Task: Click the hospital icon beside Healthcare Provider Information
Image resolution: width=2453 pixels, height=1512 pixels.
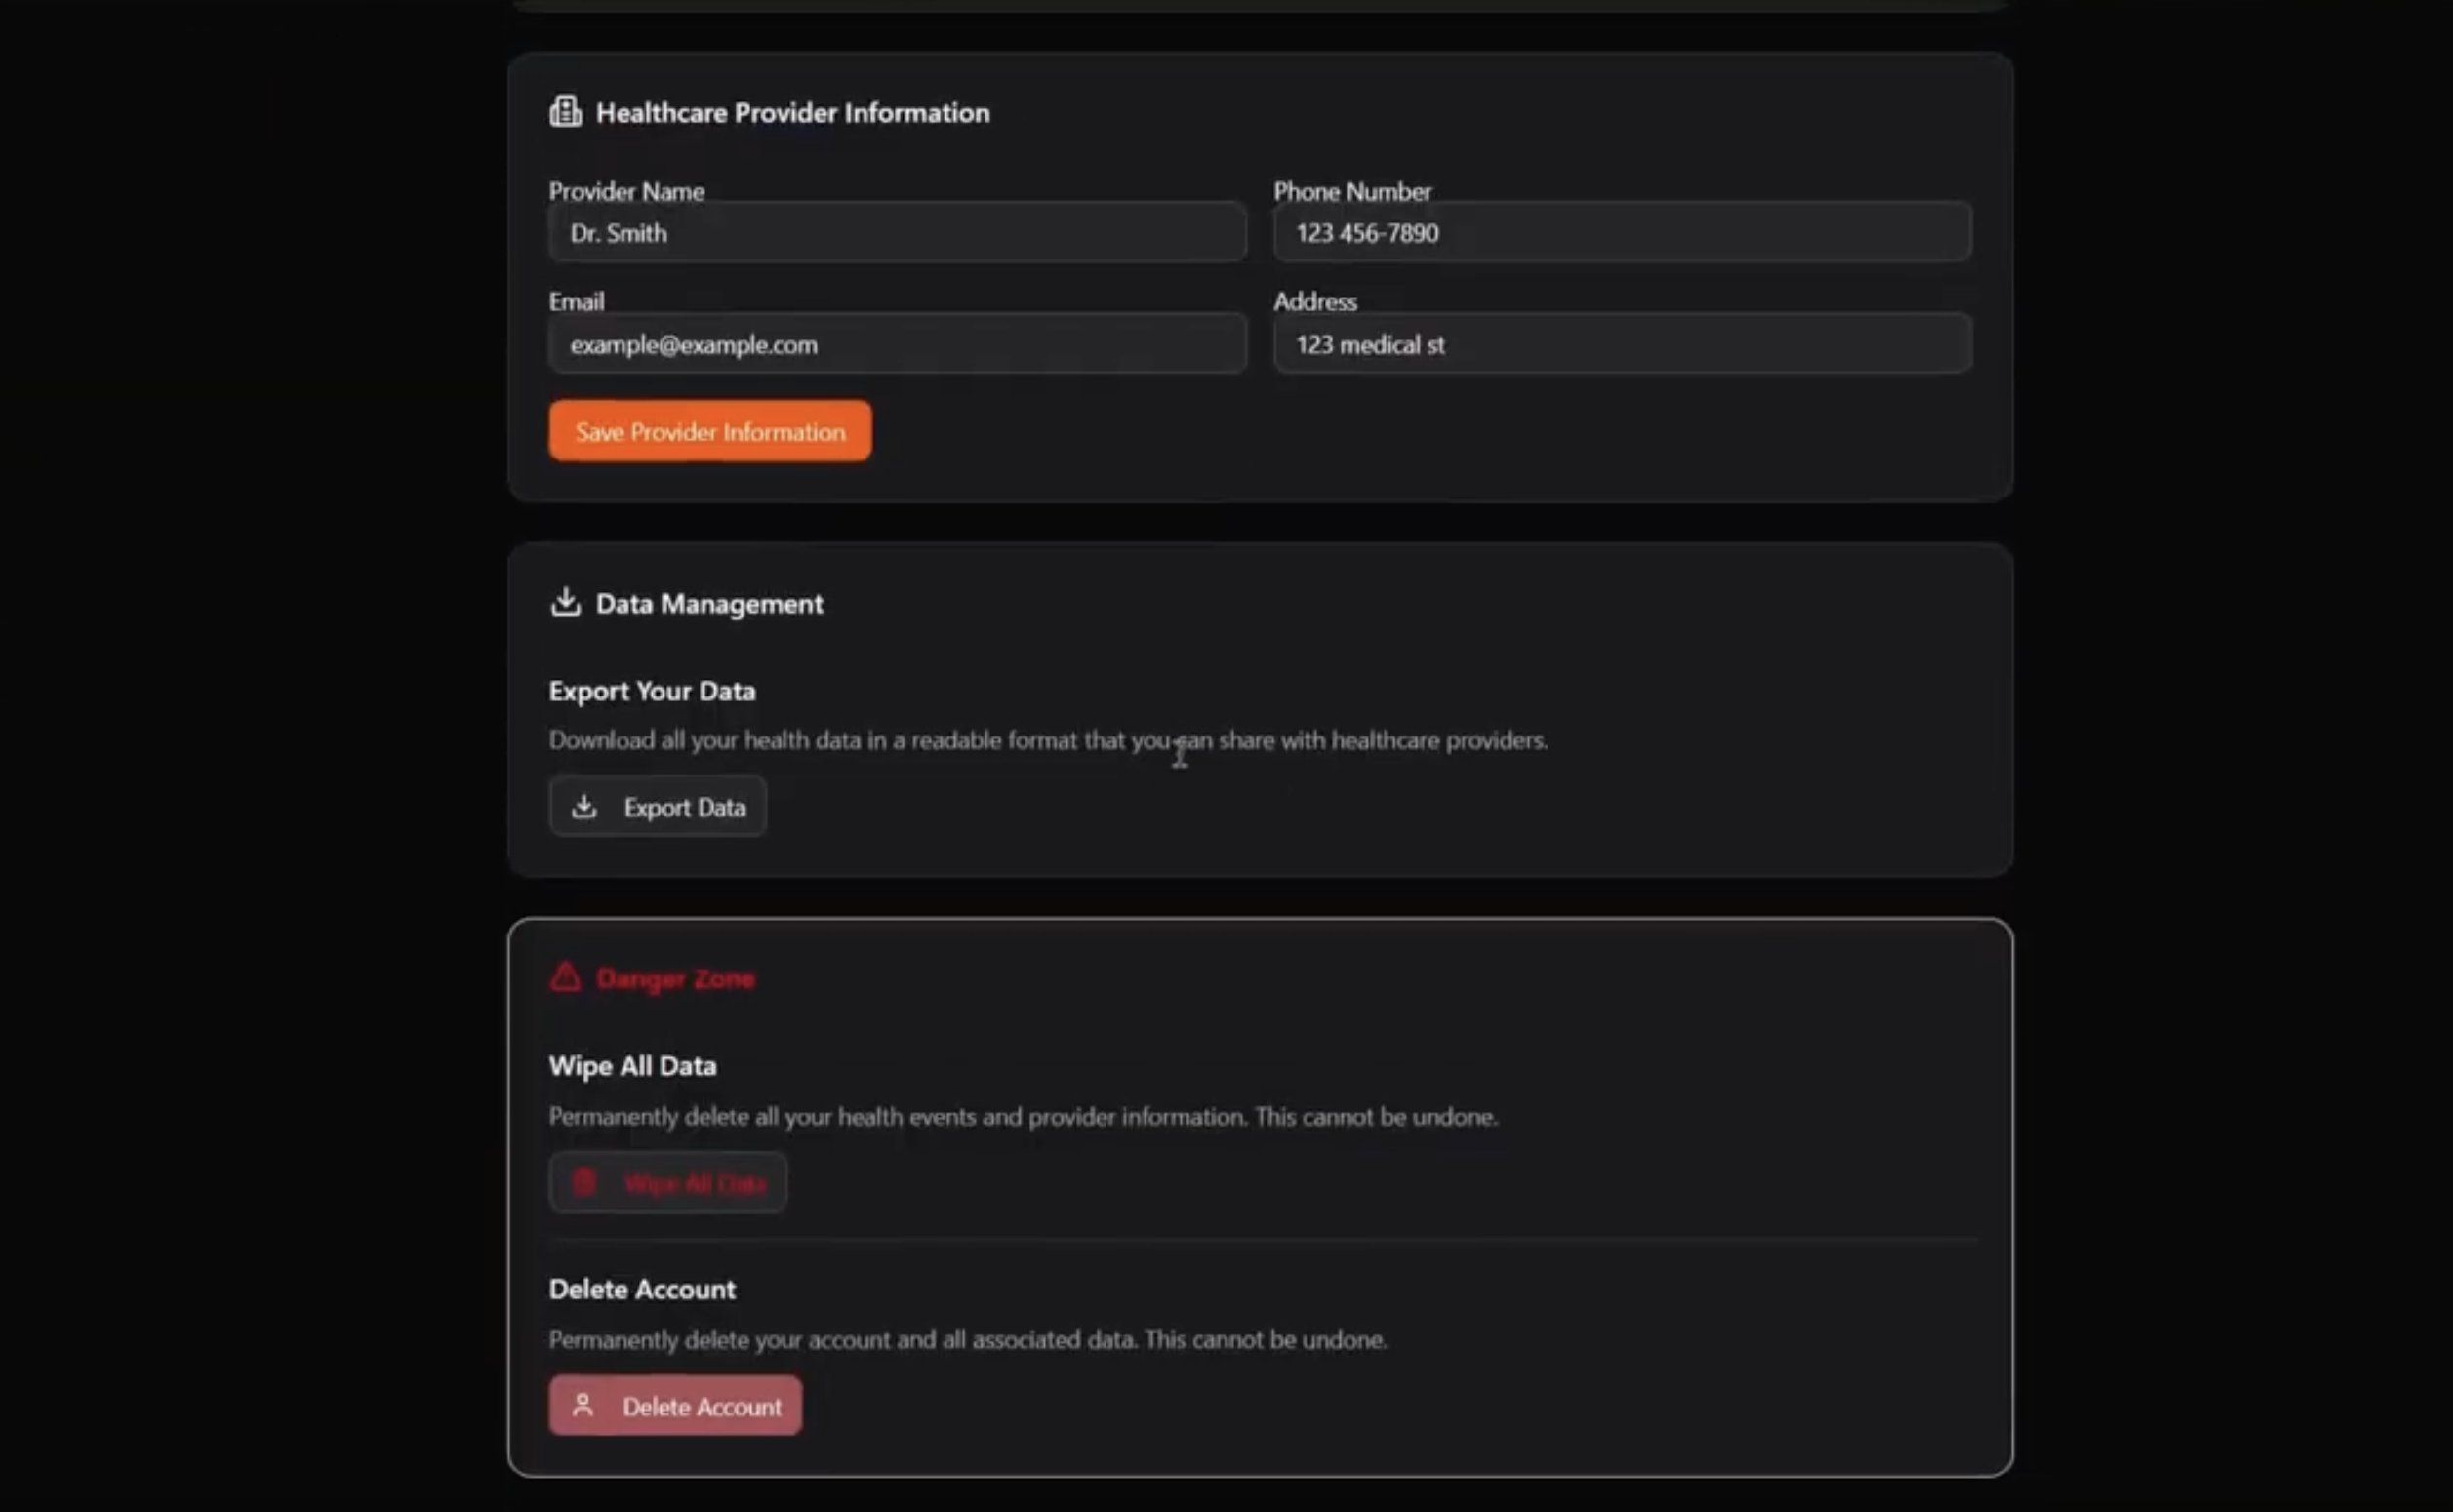Action: point(565,111)
